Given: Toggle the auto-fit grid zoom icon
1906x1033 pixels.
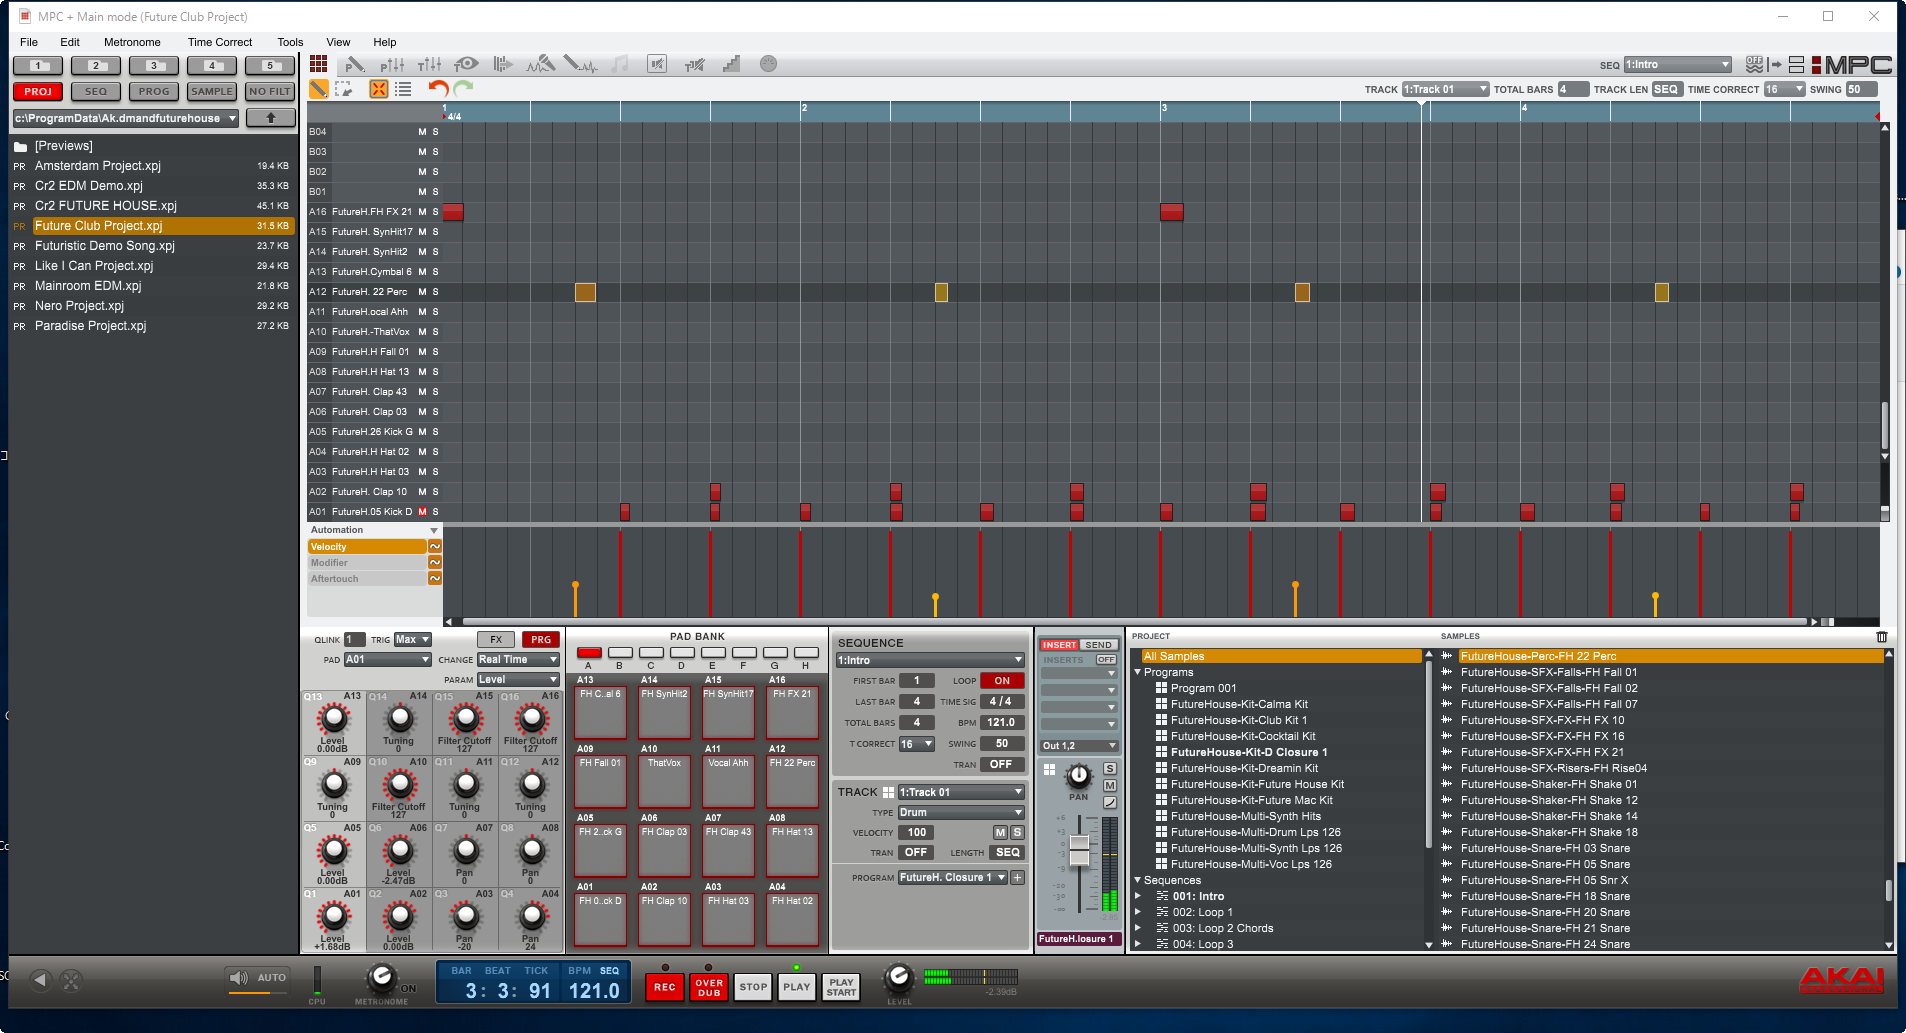Looking at the screenshot, I should (x=379, y=89).
